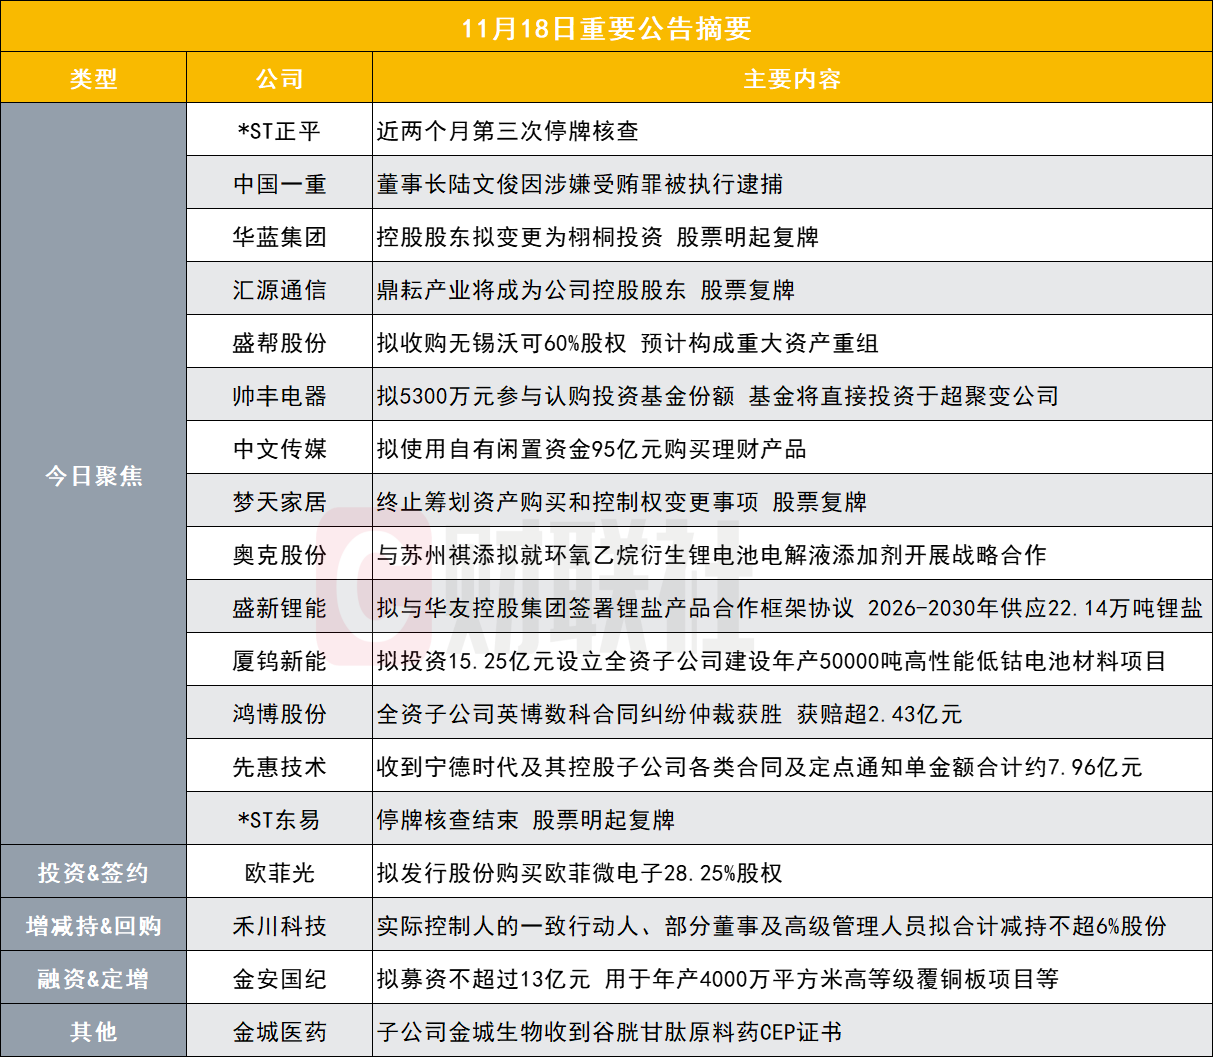The height and width of the screenshot is (1057, 1213).
Task: Select company cell '盛帮股份'
Action: [x=279, y=343]
